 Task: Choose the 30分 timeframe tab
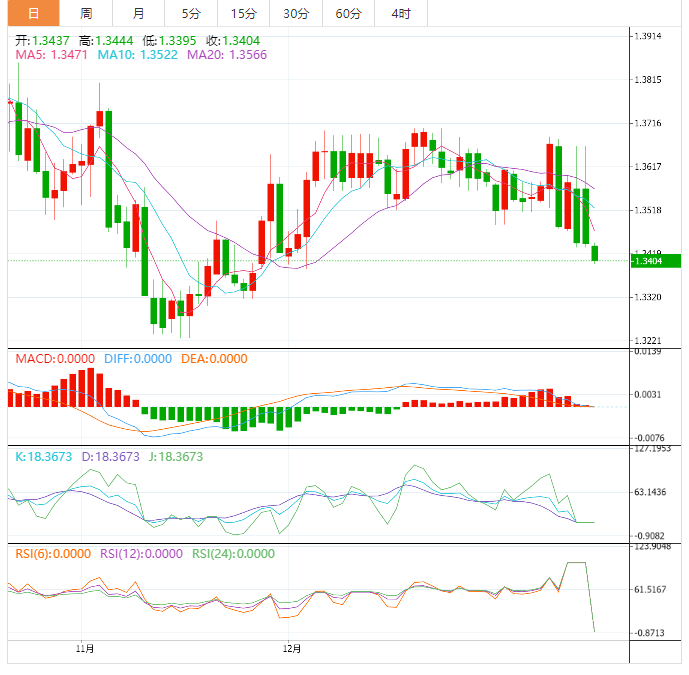pos(296,13)
